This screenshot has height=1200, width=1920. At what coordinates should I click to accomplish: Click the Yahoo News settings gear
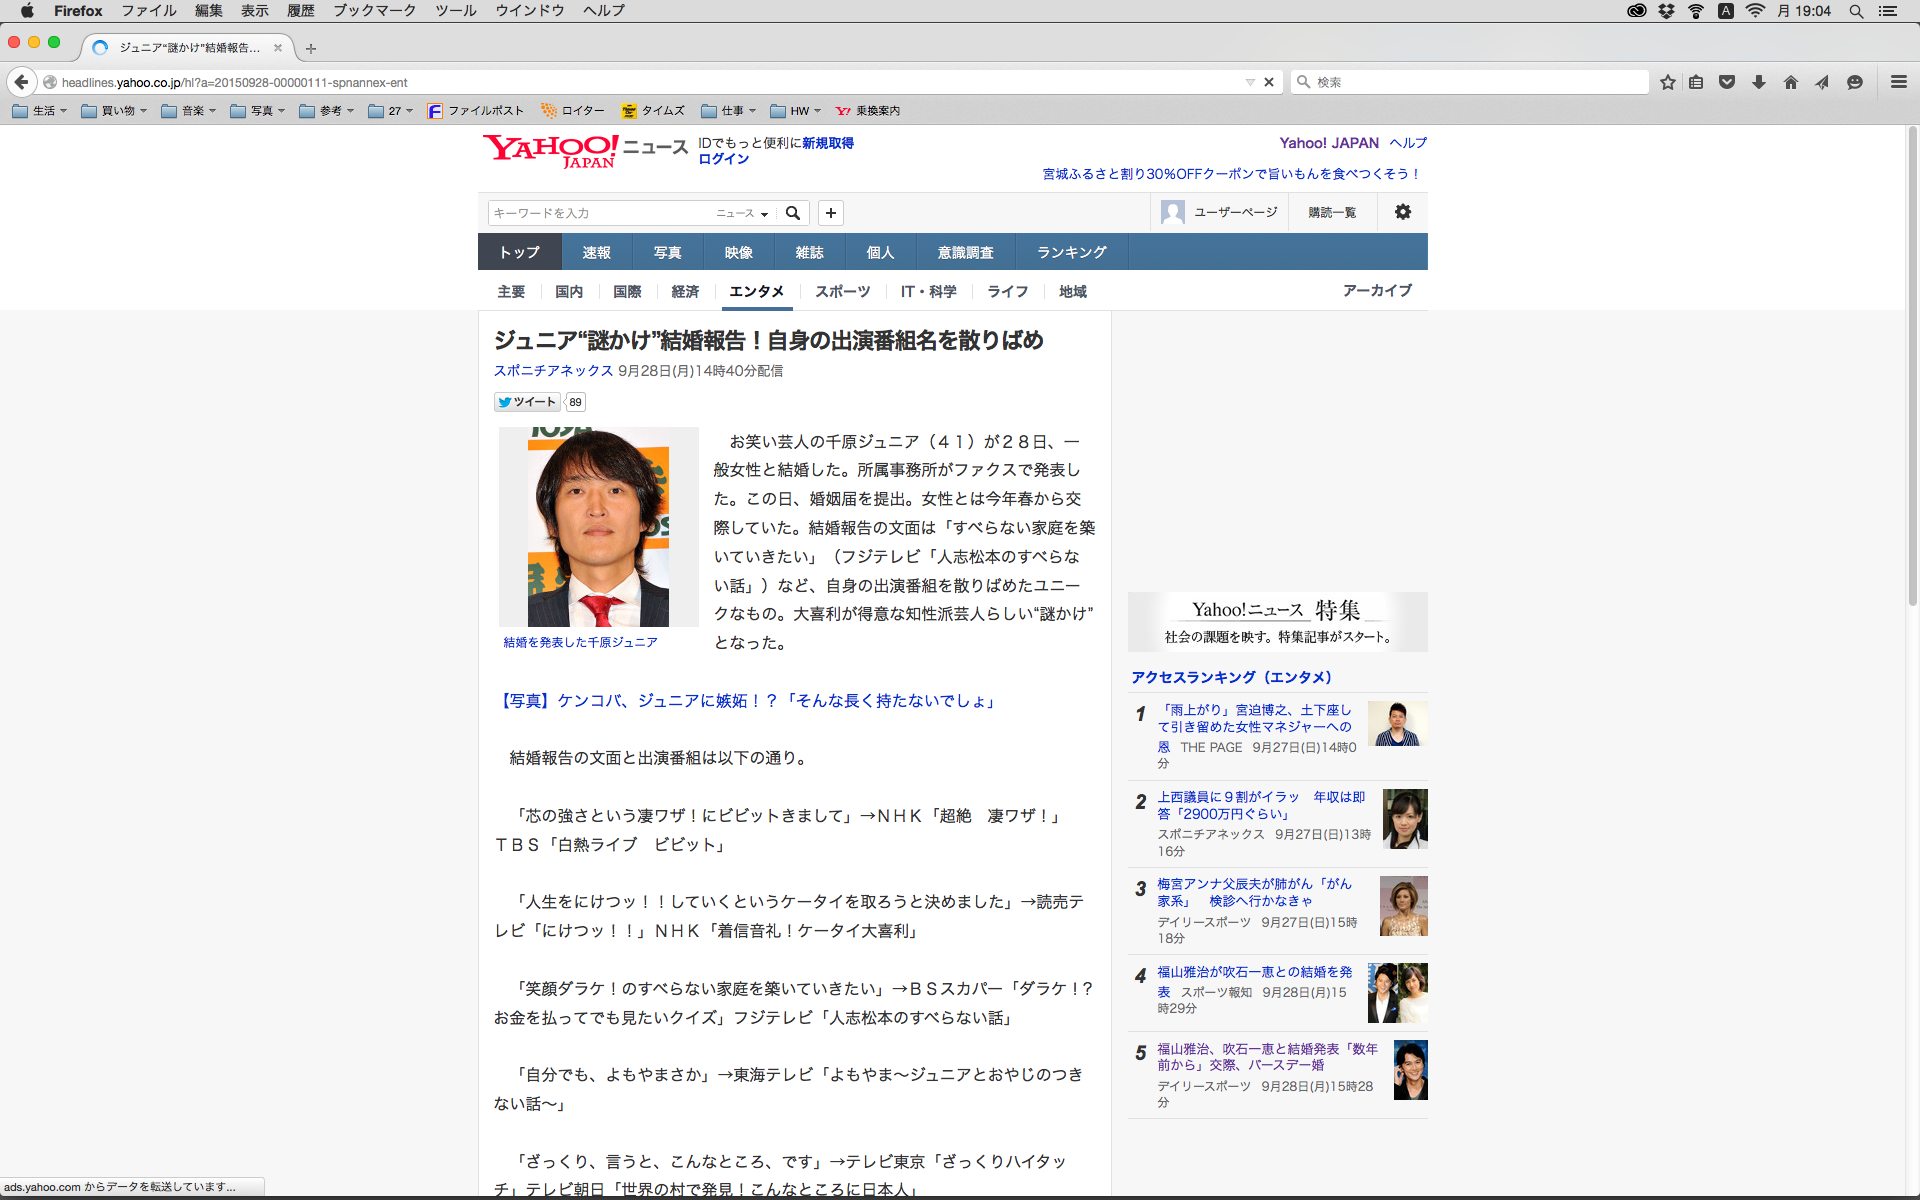[x=1402, y=212]
